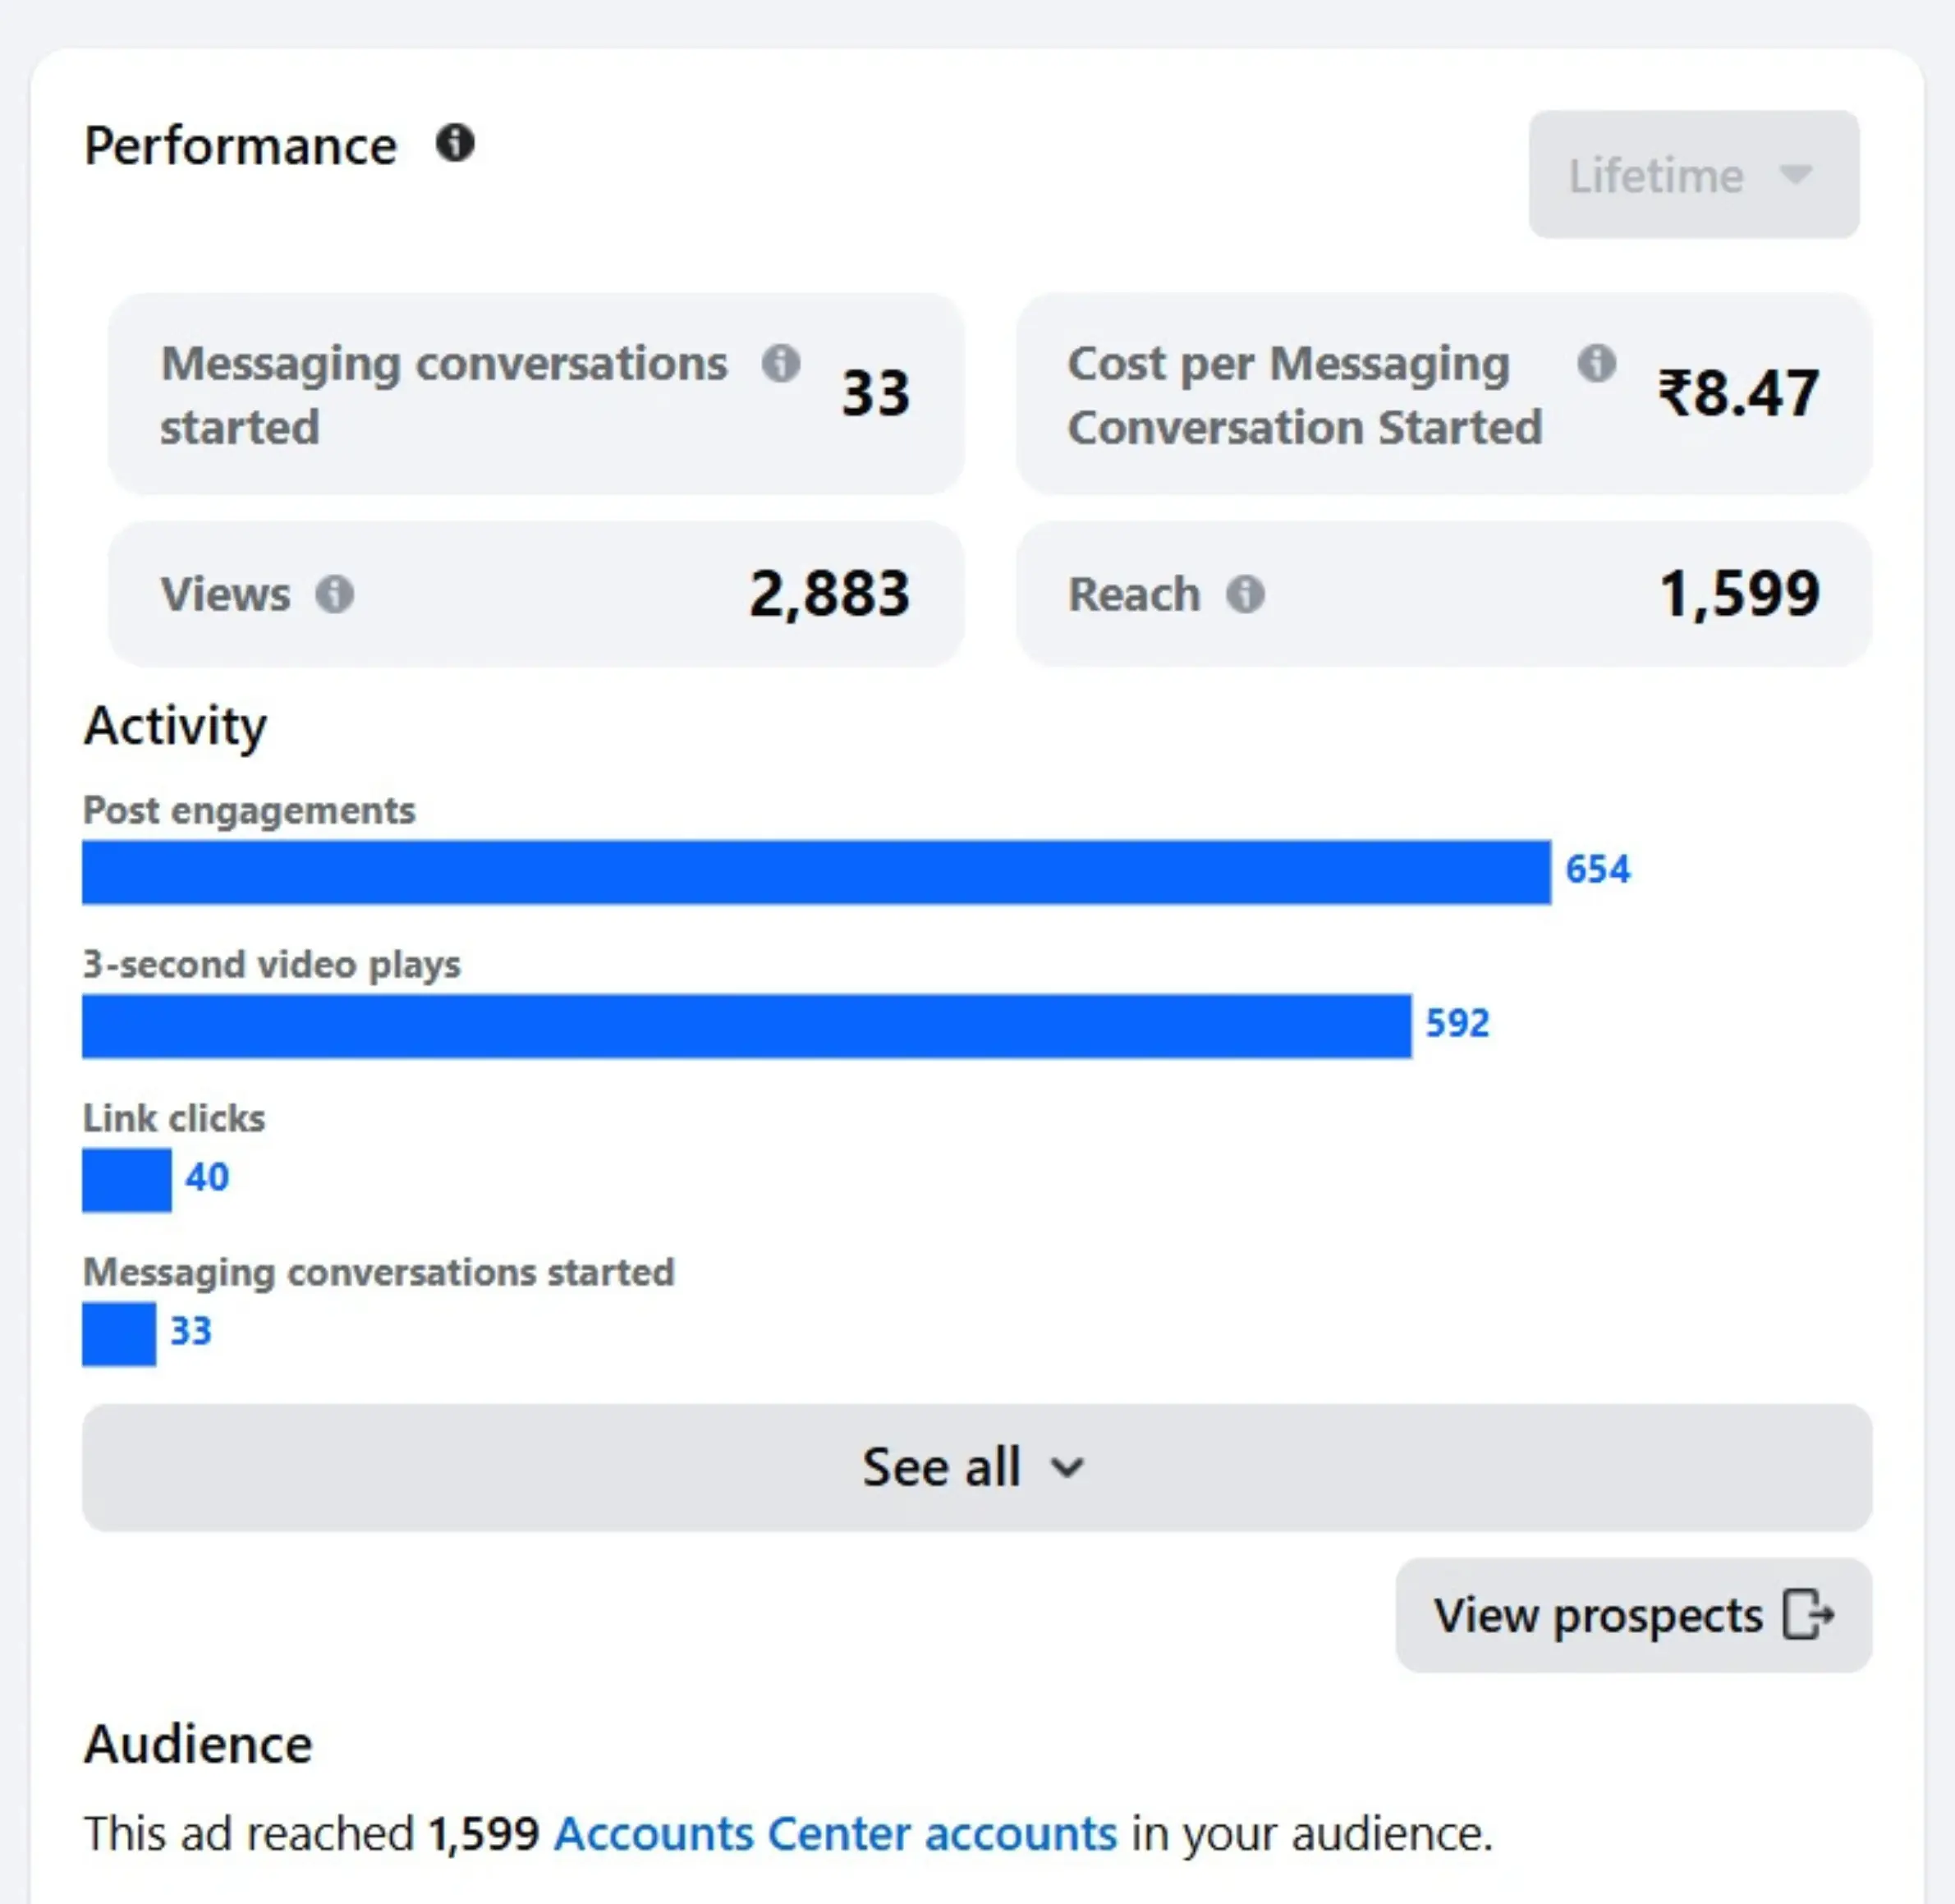Click the View prospects button label
The image size is (1955, 1904).
point(1597,1615)
